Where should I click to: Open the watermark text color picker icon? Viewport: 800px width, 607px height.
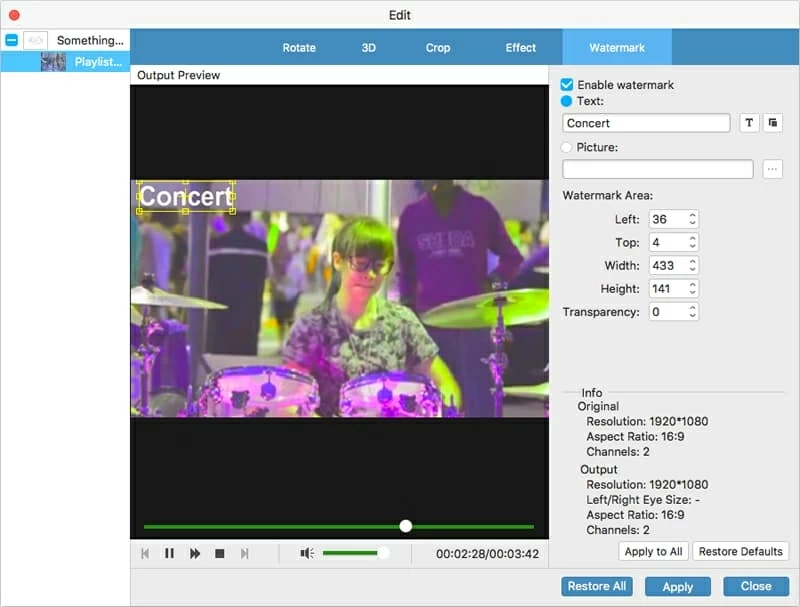click(772, 123)
